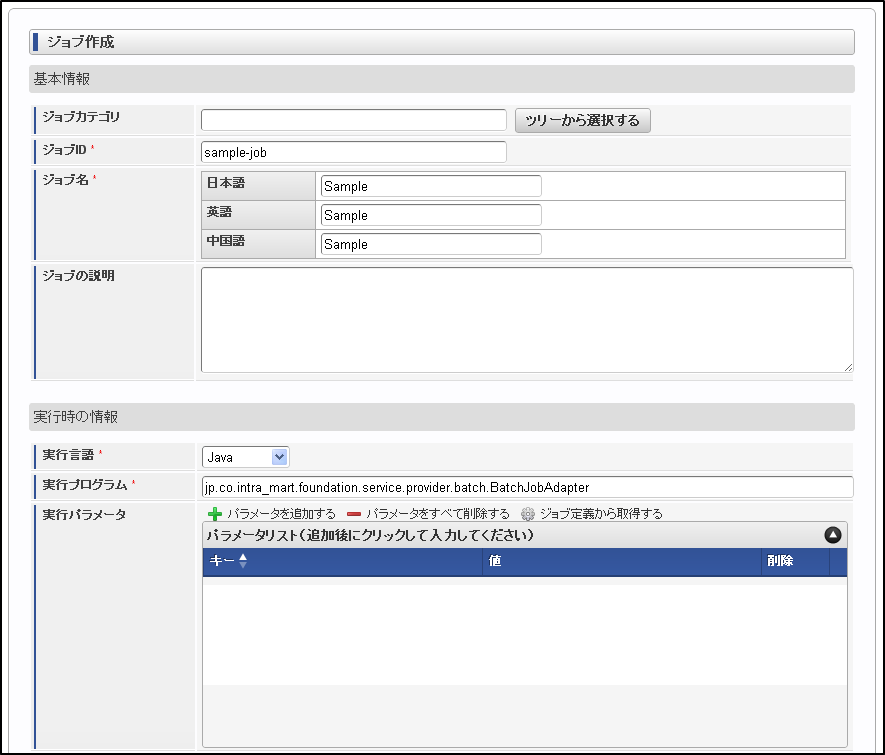Focus the ジョブカテゴリ input field

[354, 120]
